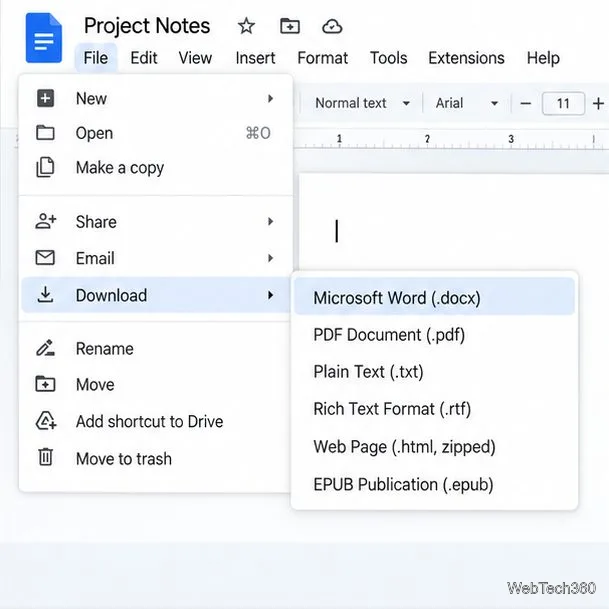Image resolution: width=609 pixels, height=609 pixels.
Task: Open the Arial font dropdown
Action: [x=467, y=103]
